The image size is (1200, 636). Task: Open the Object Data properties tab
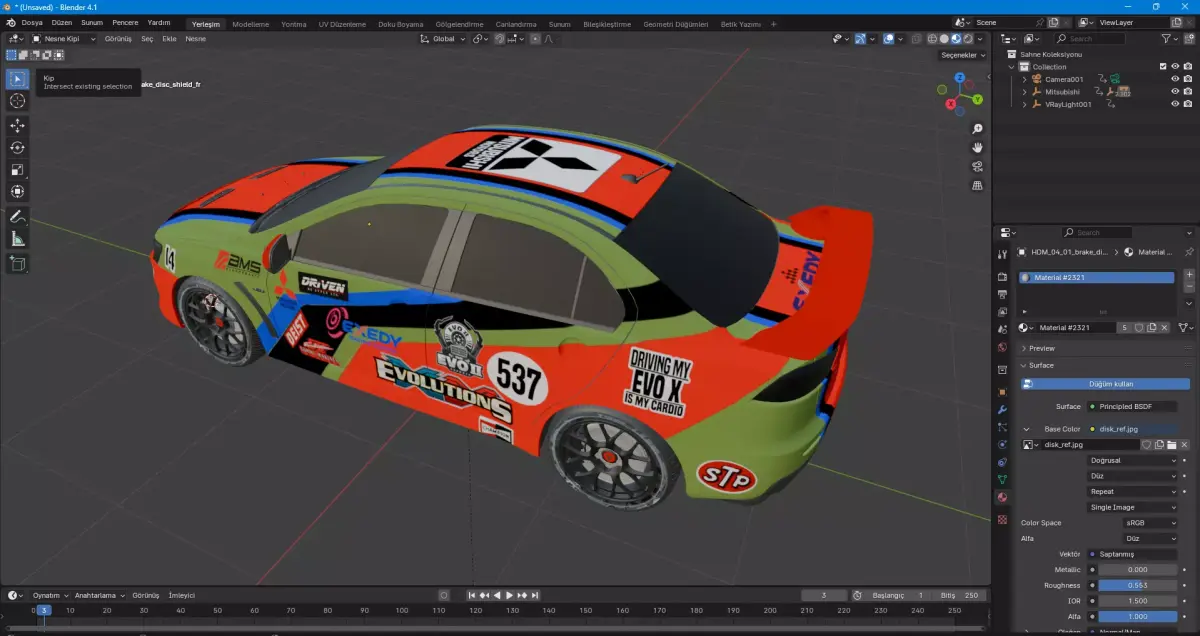(x=1002, y=479)
